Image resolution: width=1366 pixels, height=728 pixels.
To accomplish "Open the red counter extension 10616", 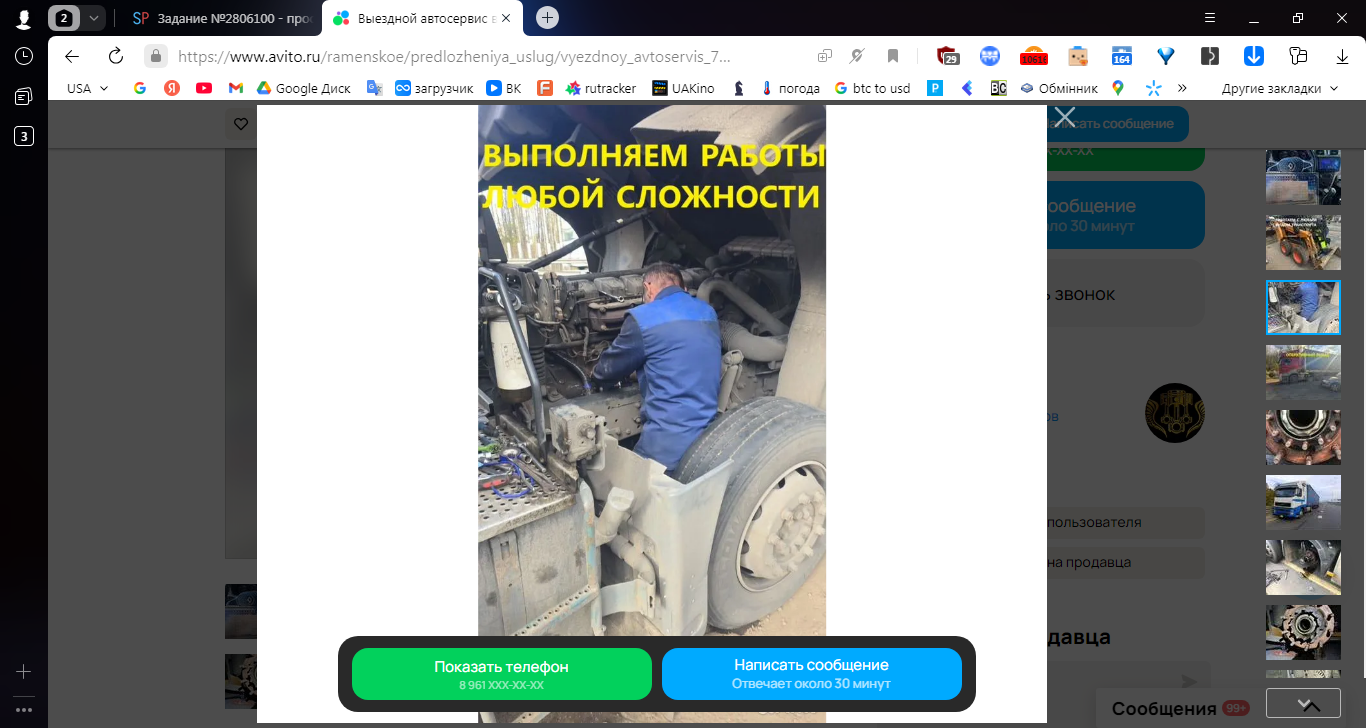I will (x=1034, y=56).
